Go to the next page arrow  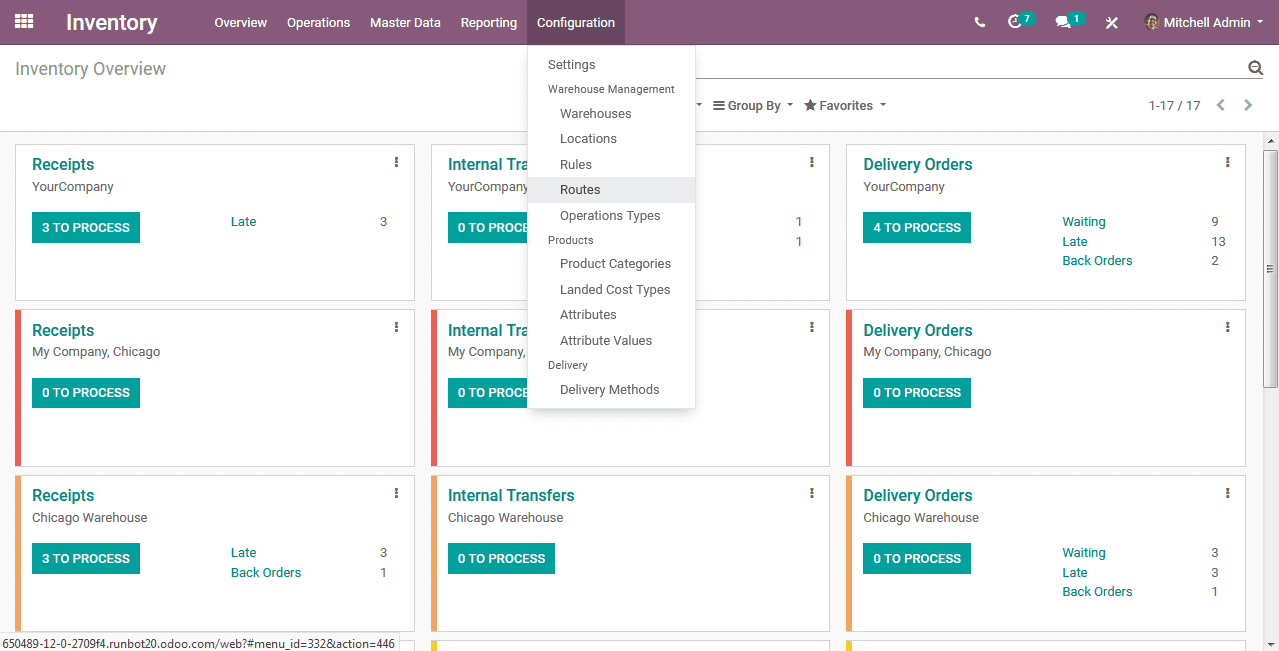click(1248, 105)
